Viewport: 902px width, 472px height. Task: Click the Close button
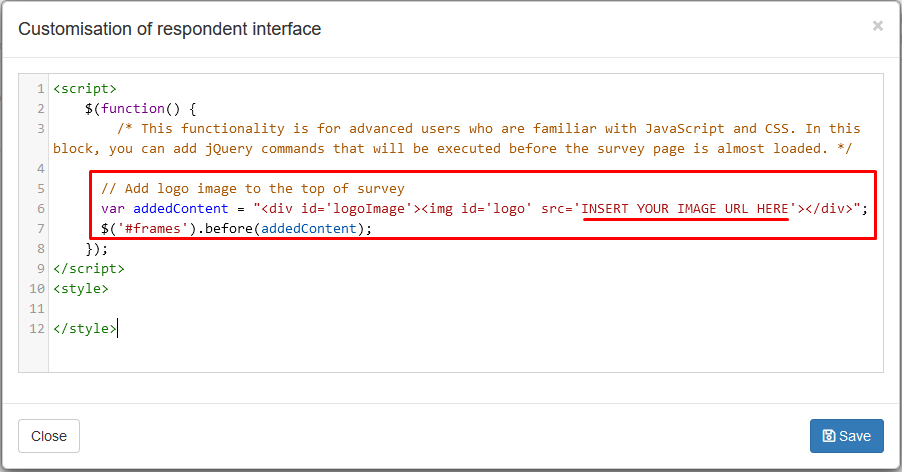pos(49,436)
